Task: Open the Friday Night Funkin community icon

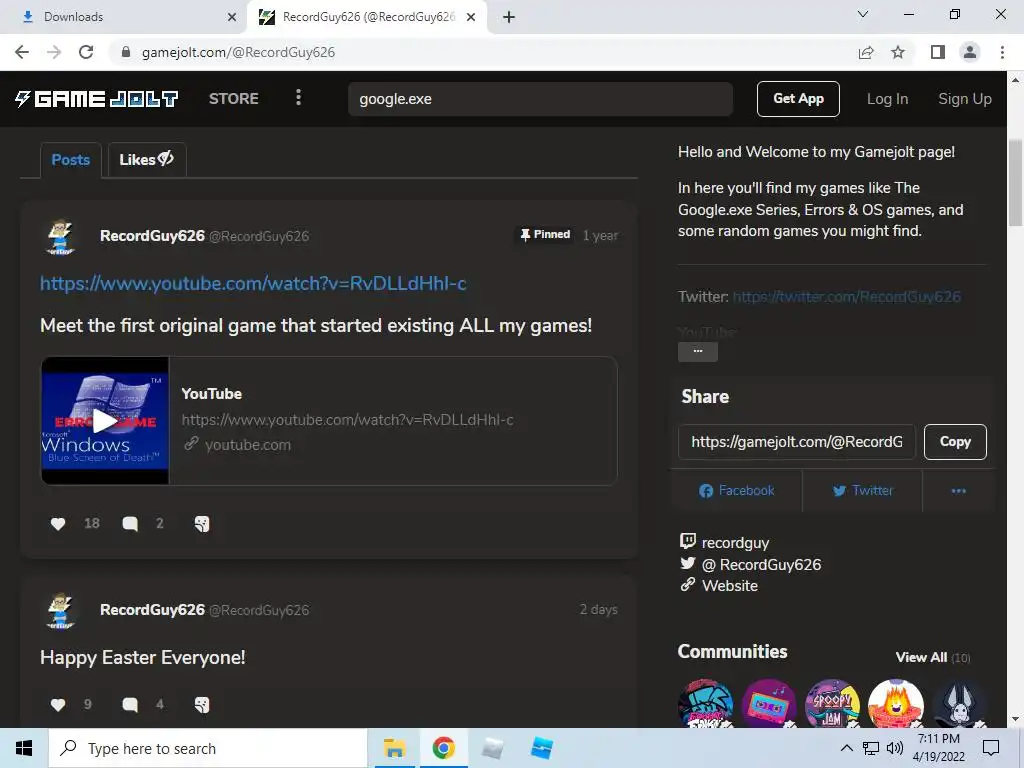Action: tap(706, 705)
